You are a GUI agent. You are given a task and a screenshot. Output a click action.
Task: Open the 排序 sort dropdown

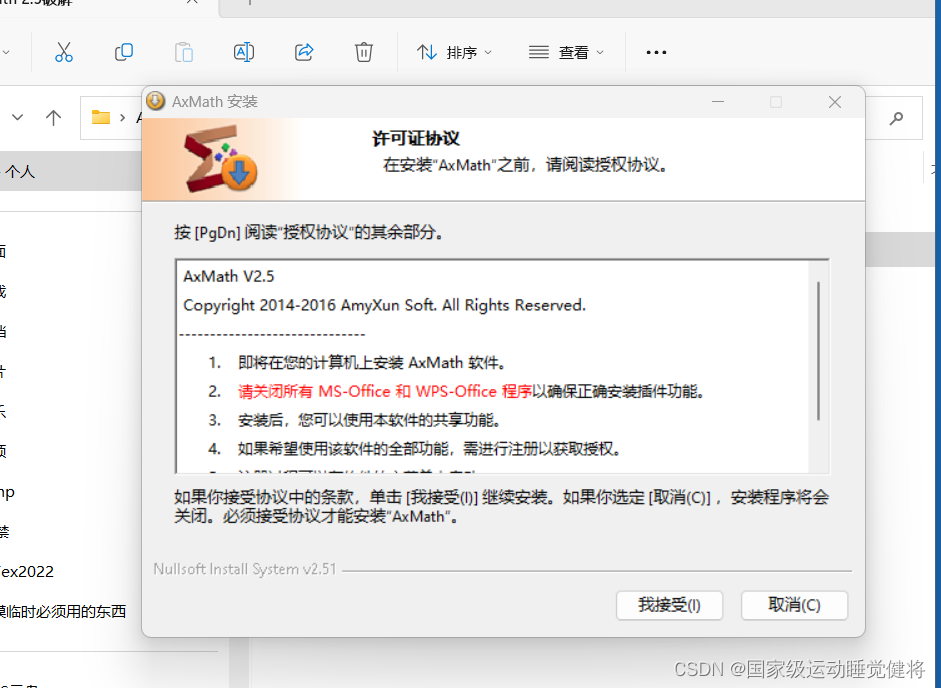coord(454,52)
